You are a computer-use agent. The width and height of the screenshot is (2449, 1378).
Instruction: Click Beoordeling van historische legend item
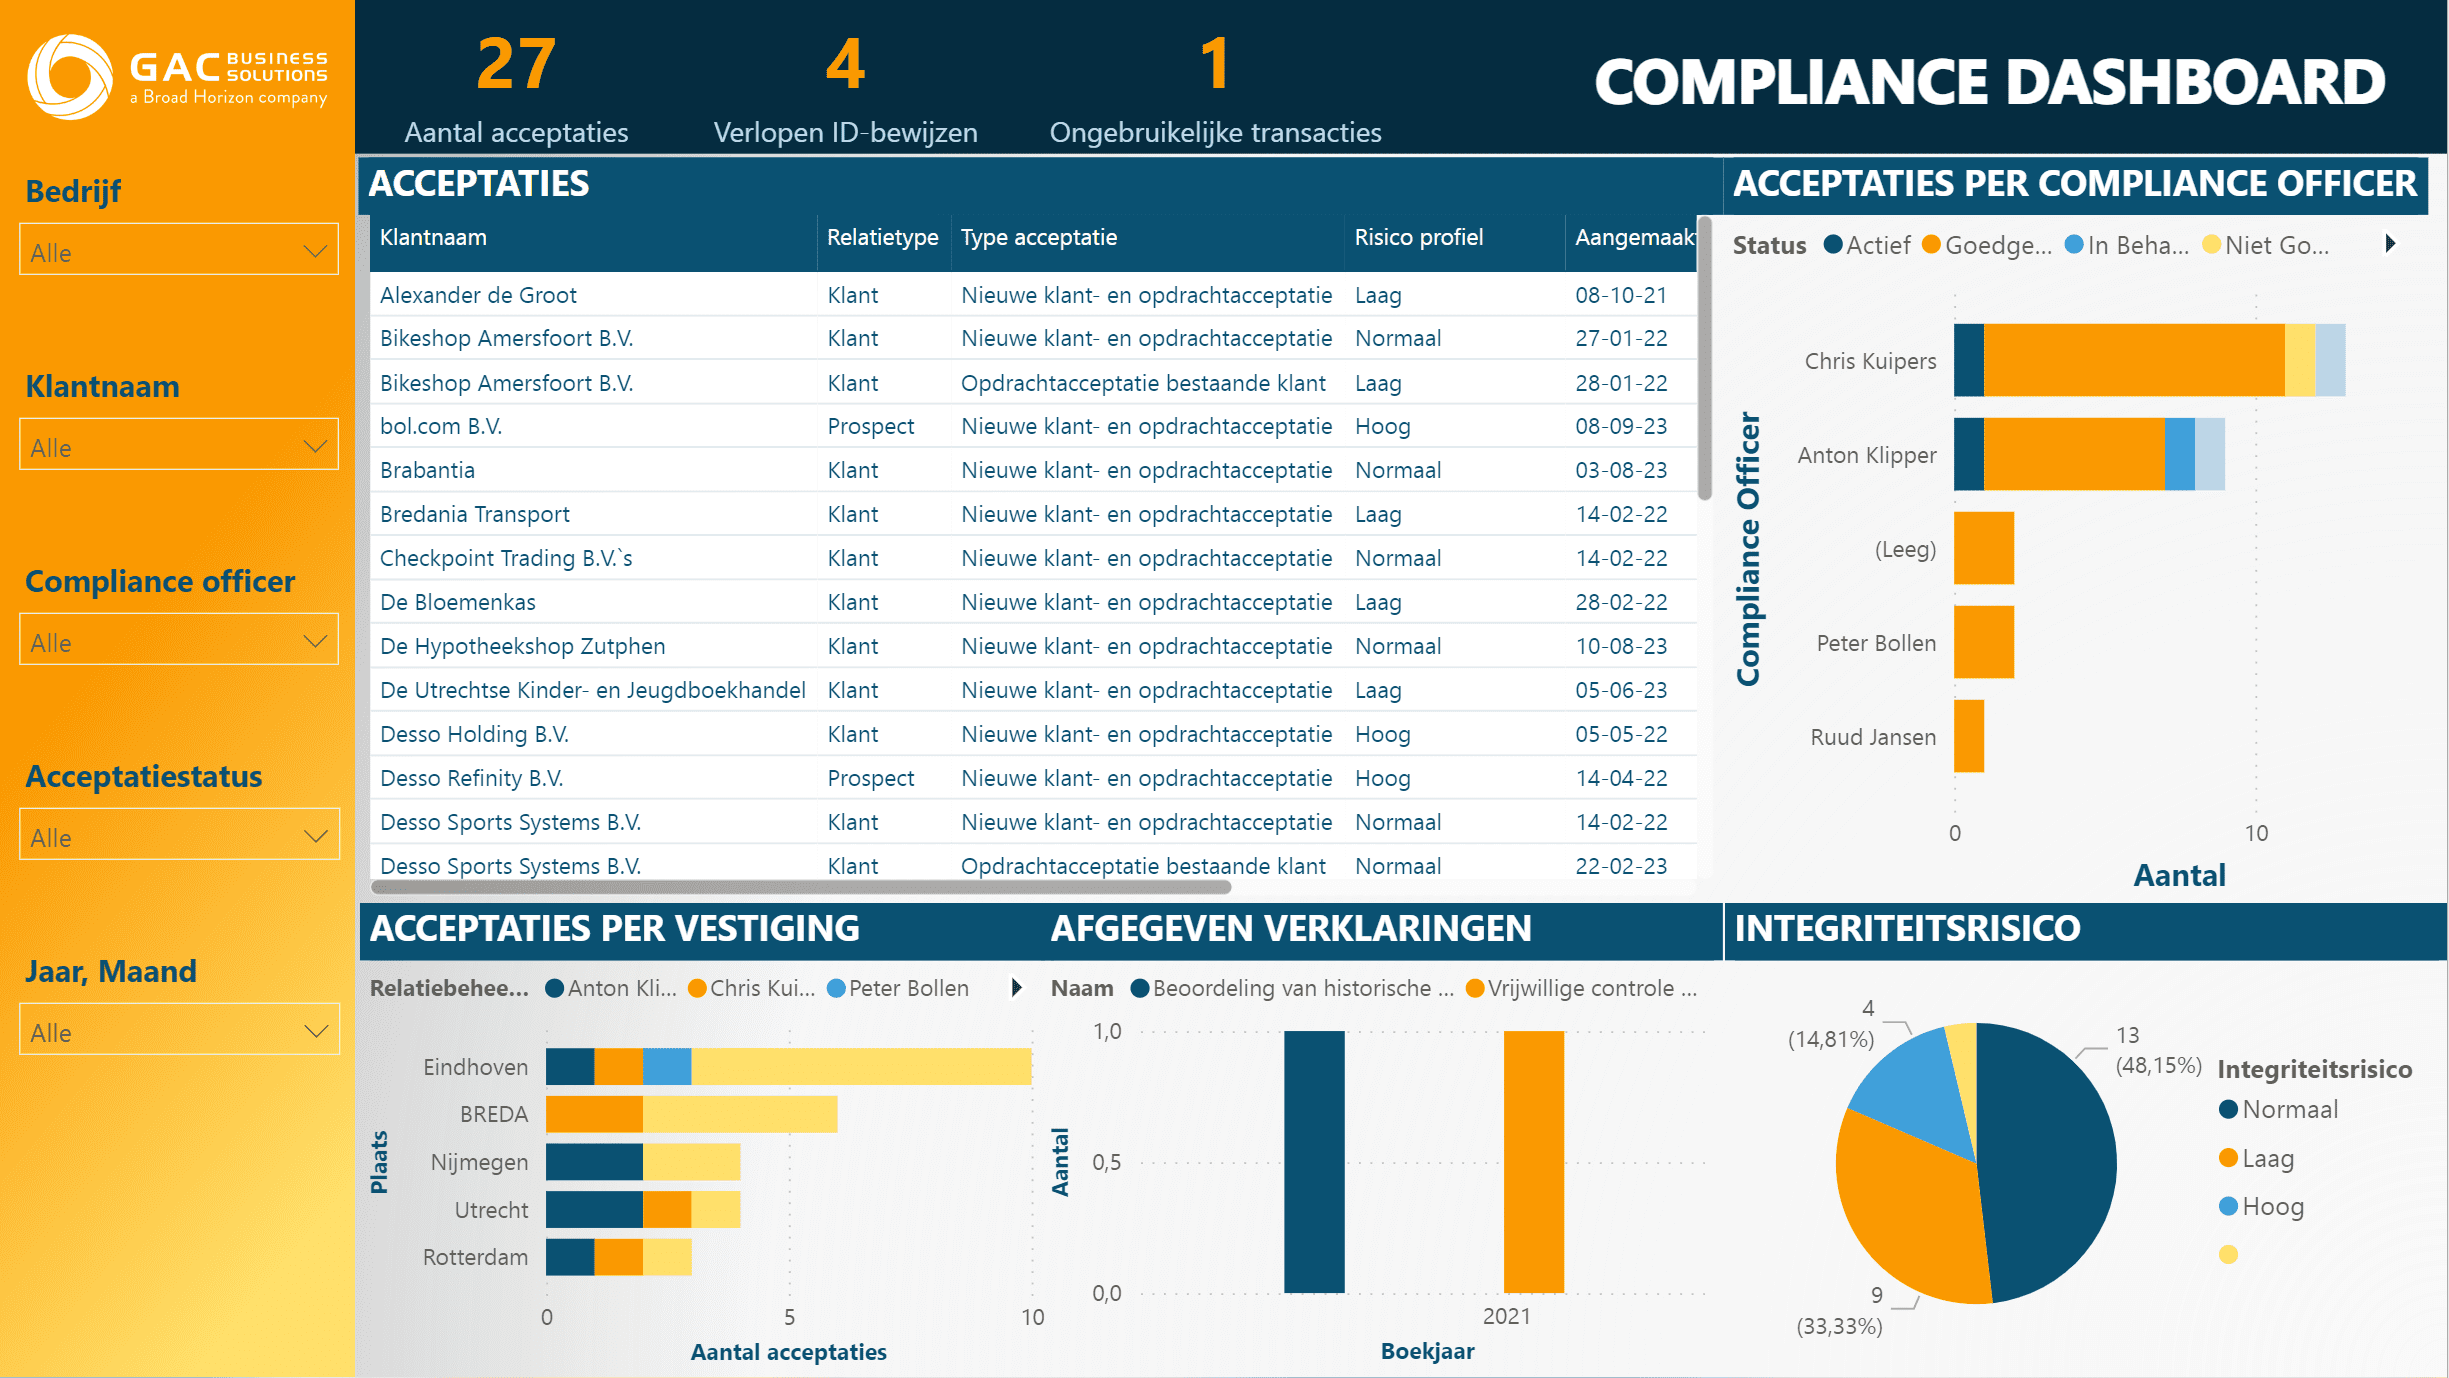tap(1292, 988)
